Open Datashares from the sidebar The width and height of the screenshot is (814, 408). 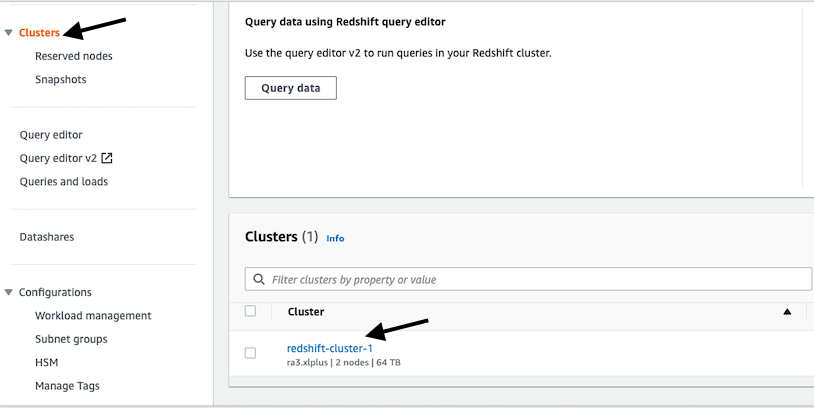coord(46,237)
